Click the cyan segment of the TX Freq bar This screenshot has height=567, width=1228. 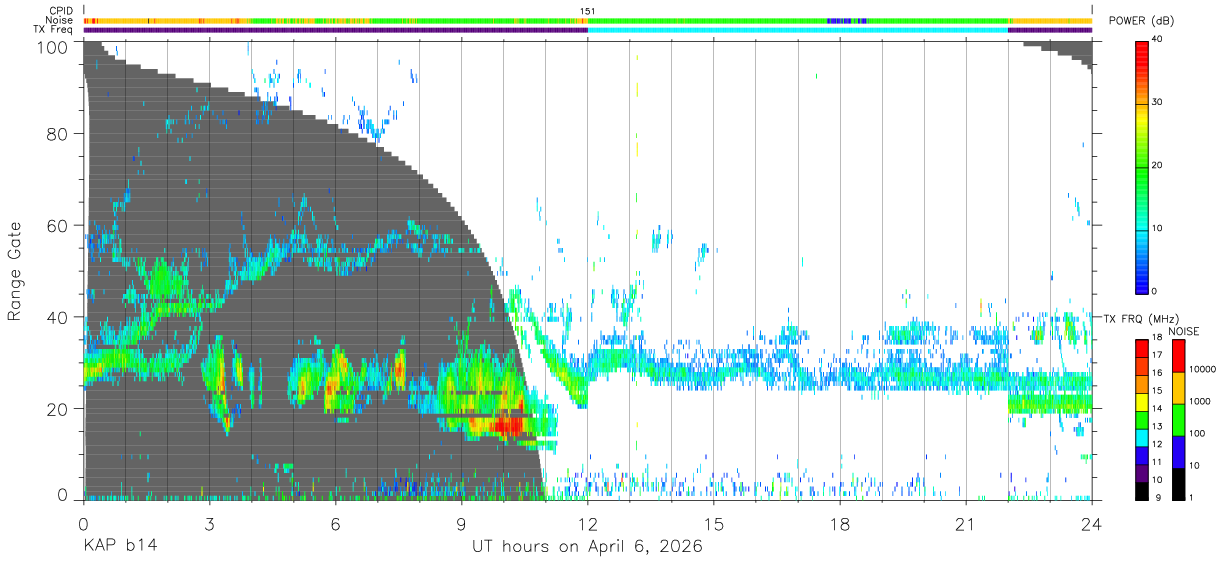[x=797, y=30]
